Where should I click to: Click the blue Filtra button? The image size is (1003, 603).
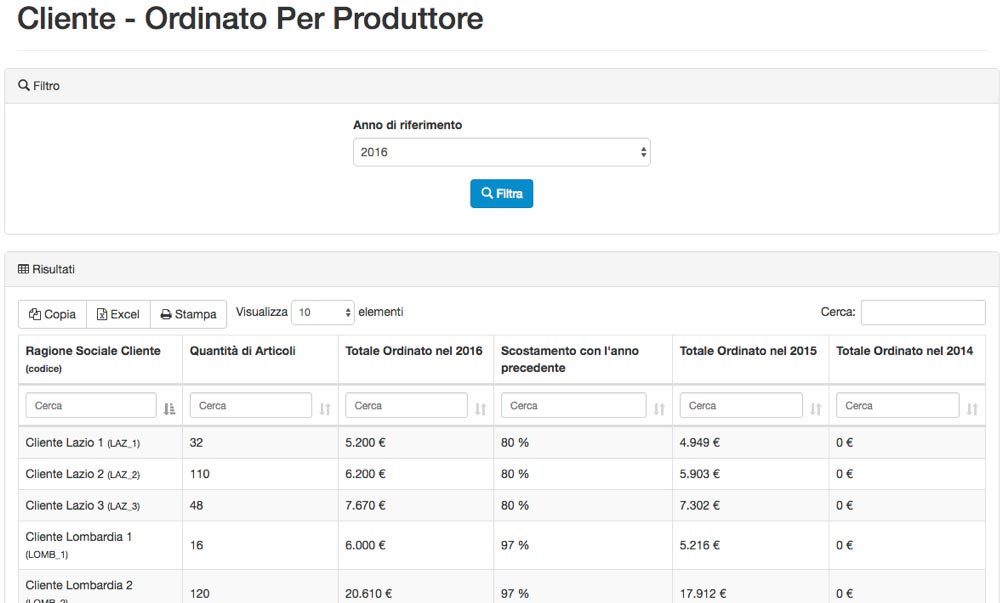501,193
